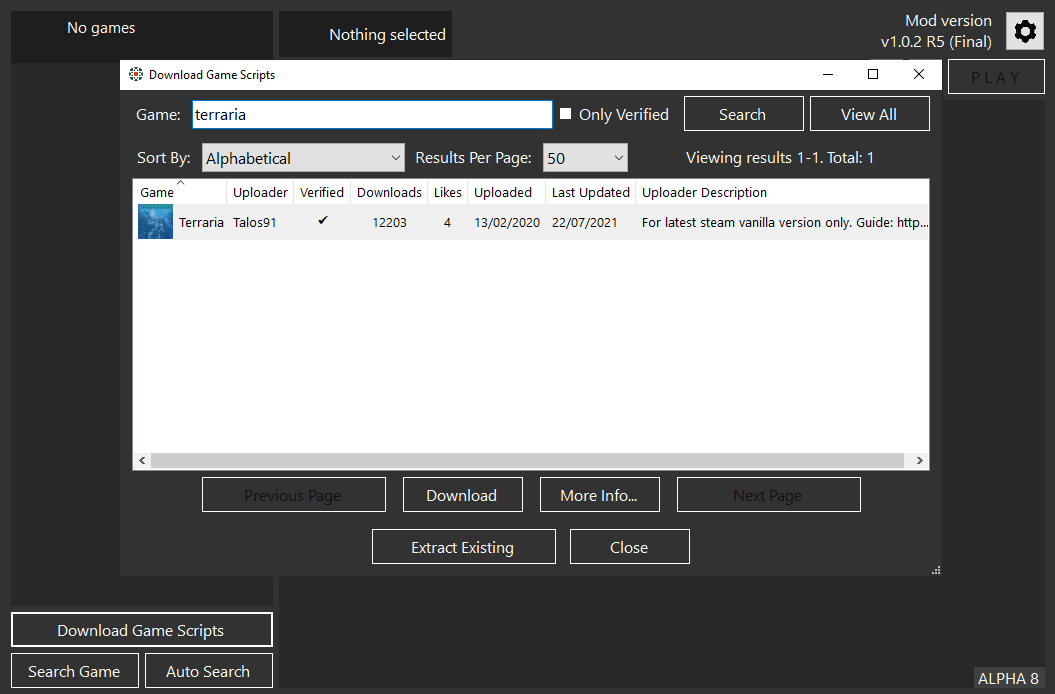Enable the Only Verified filter
This screenshot has height=694, width=1055.
[x=566, y=114]
